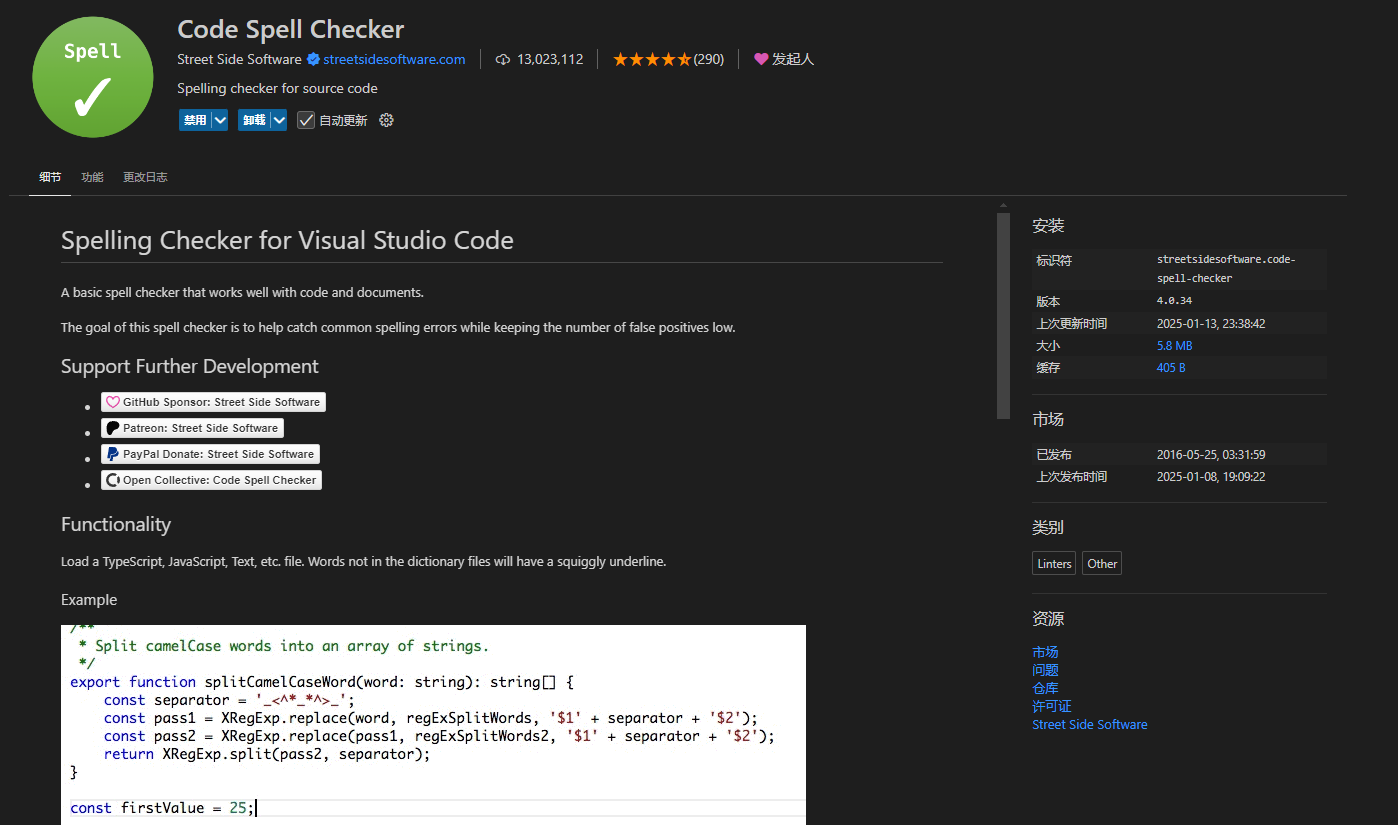Click the scrollbar up arrow
This screenshot has width=1398, height=825.
click(x=1004, y=206)
